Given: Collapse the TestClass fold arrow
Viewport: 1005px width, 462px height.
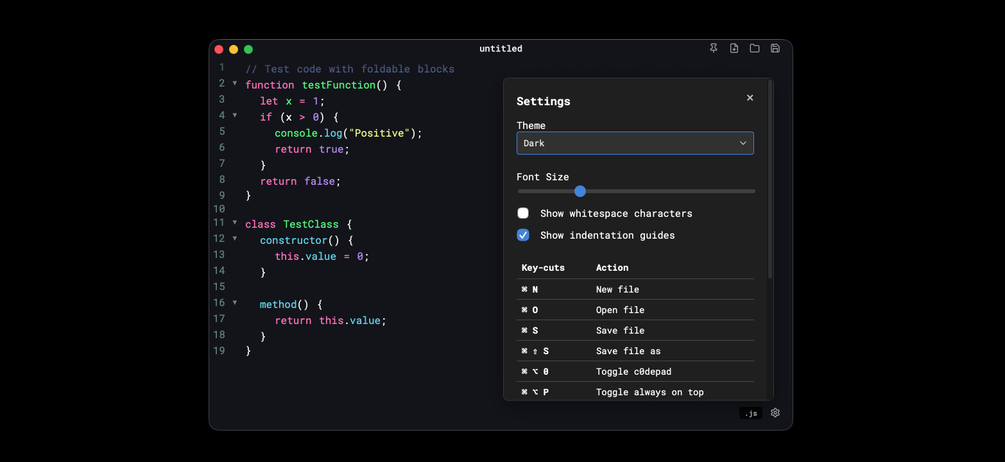Looking at the screenshot, I should (235, 223).
